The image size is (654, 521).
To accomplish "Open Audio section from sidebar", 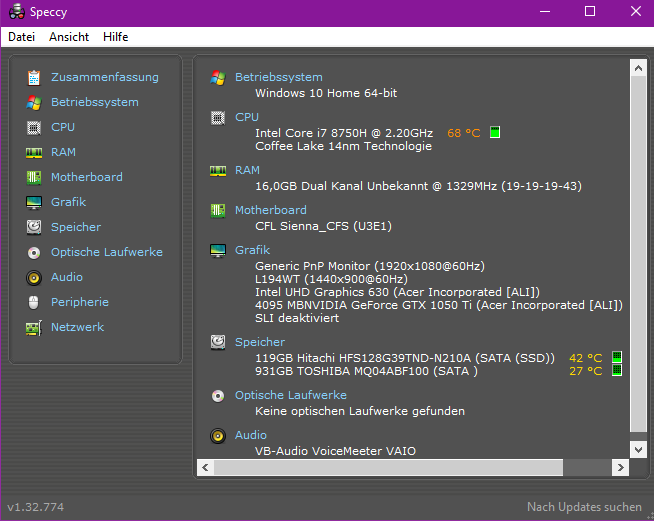I will pyautogui.click(x=67, y=277).
